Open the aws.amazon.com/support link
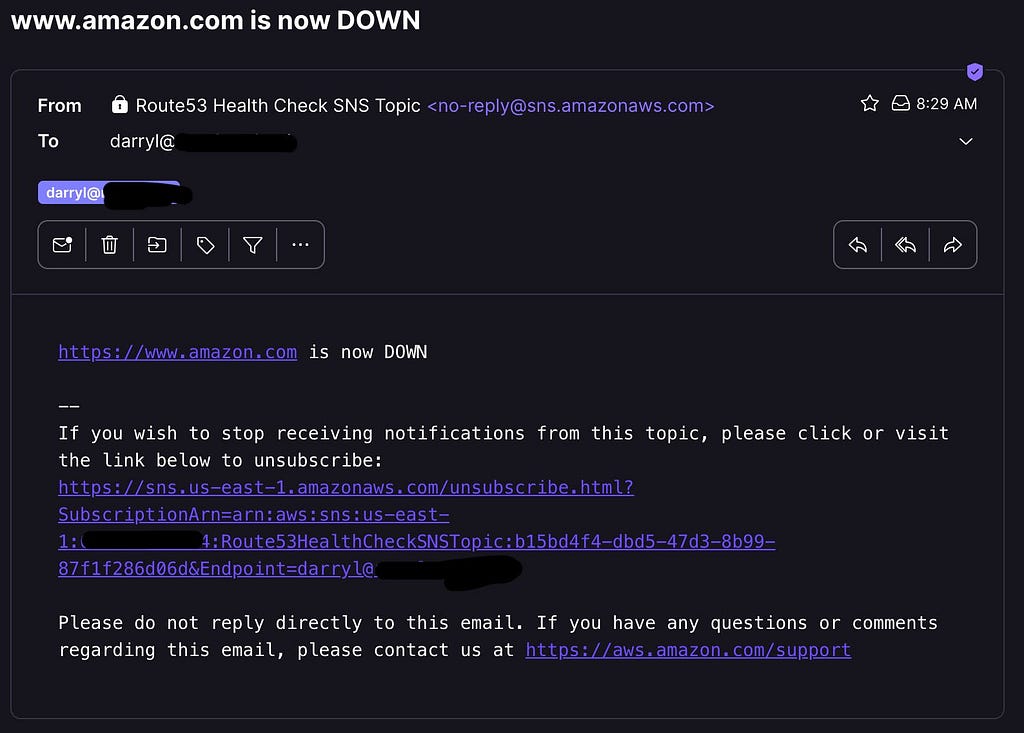This screenshot has height=733, width=1024. click(688, 650)
